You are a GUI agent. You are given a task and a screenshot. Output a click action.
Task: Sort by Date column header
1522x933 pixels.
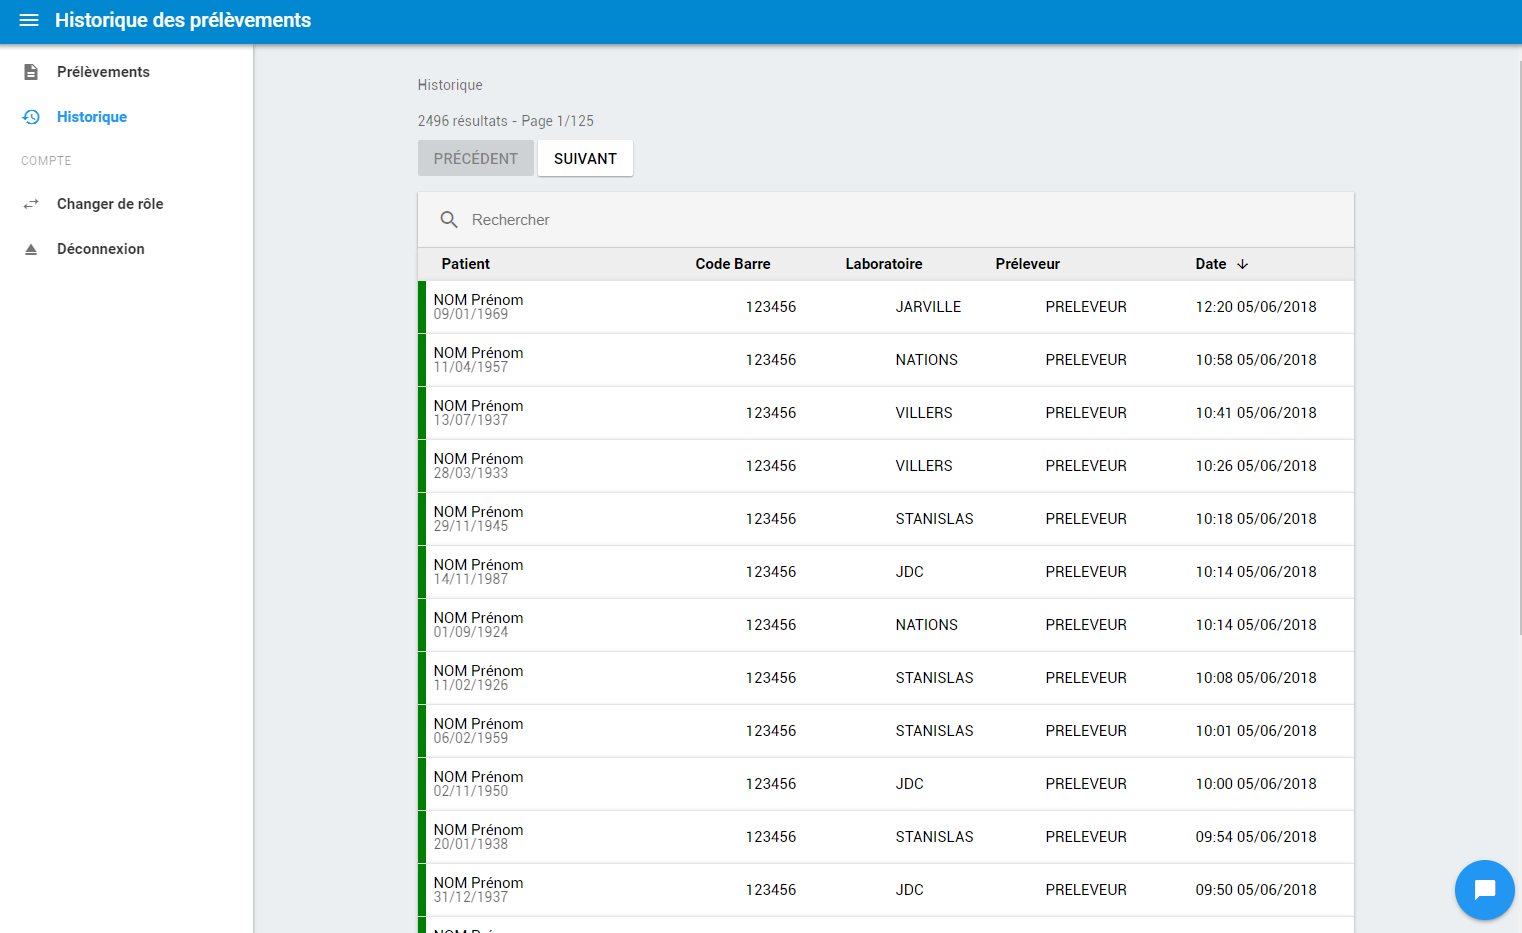[x=1211, y=264]
